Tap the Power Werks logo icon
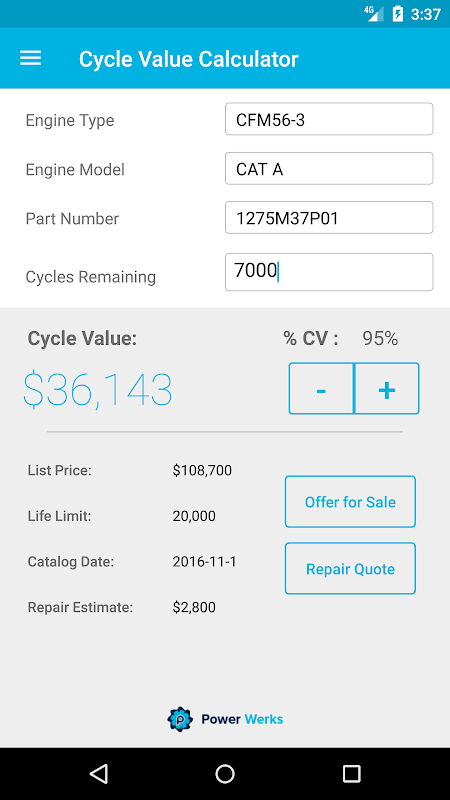450x800 pixels. pos(180,719)
